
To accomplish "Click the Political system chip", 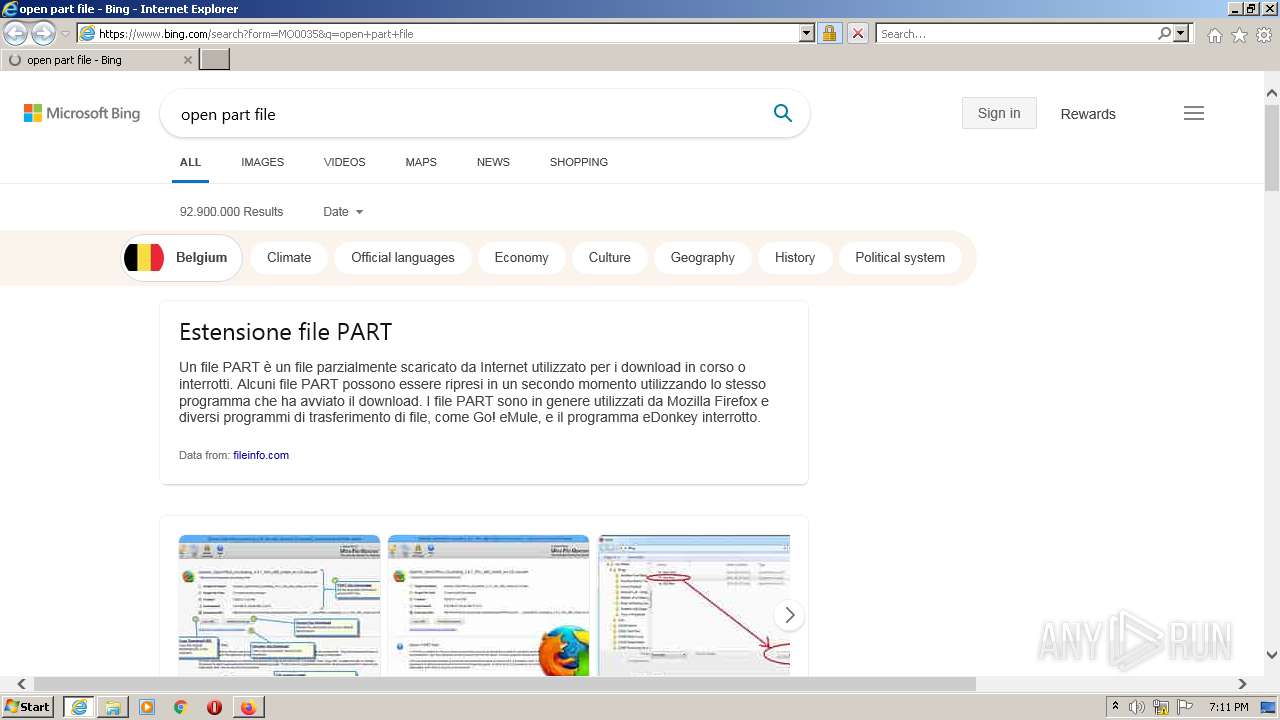I will (900, 258).
